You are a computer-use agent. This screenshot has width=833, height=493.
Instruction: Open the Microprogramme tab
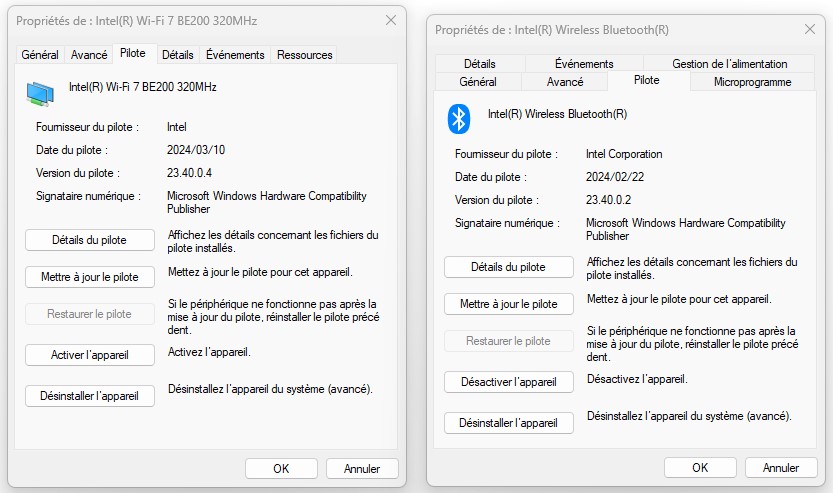click(x=752, y=82)
